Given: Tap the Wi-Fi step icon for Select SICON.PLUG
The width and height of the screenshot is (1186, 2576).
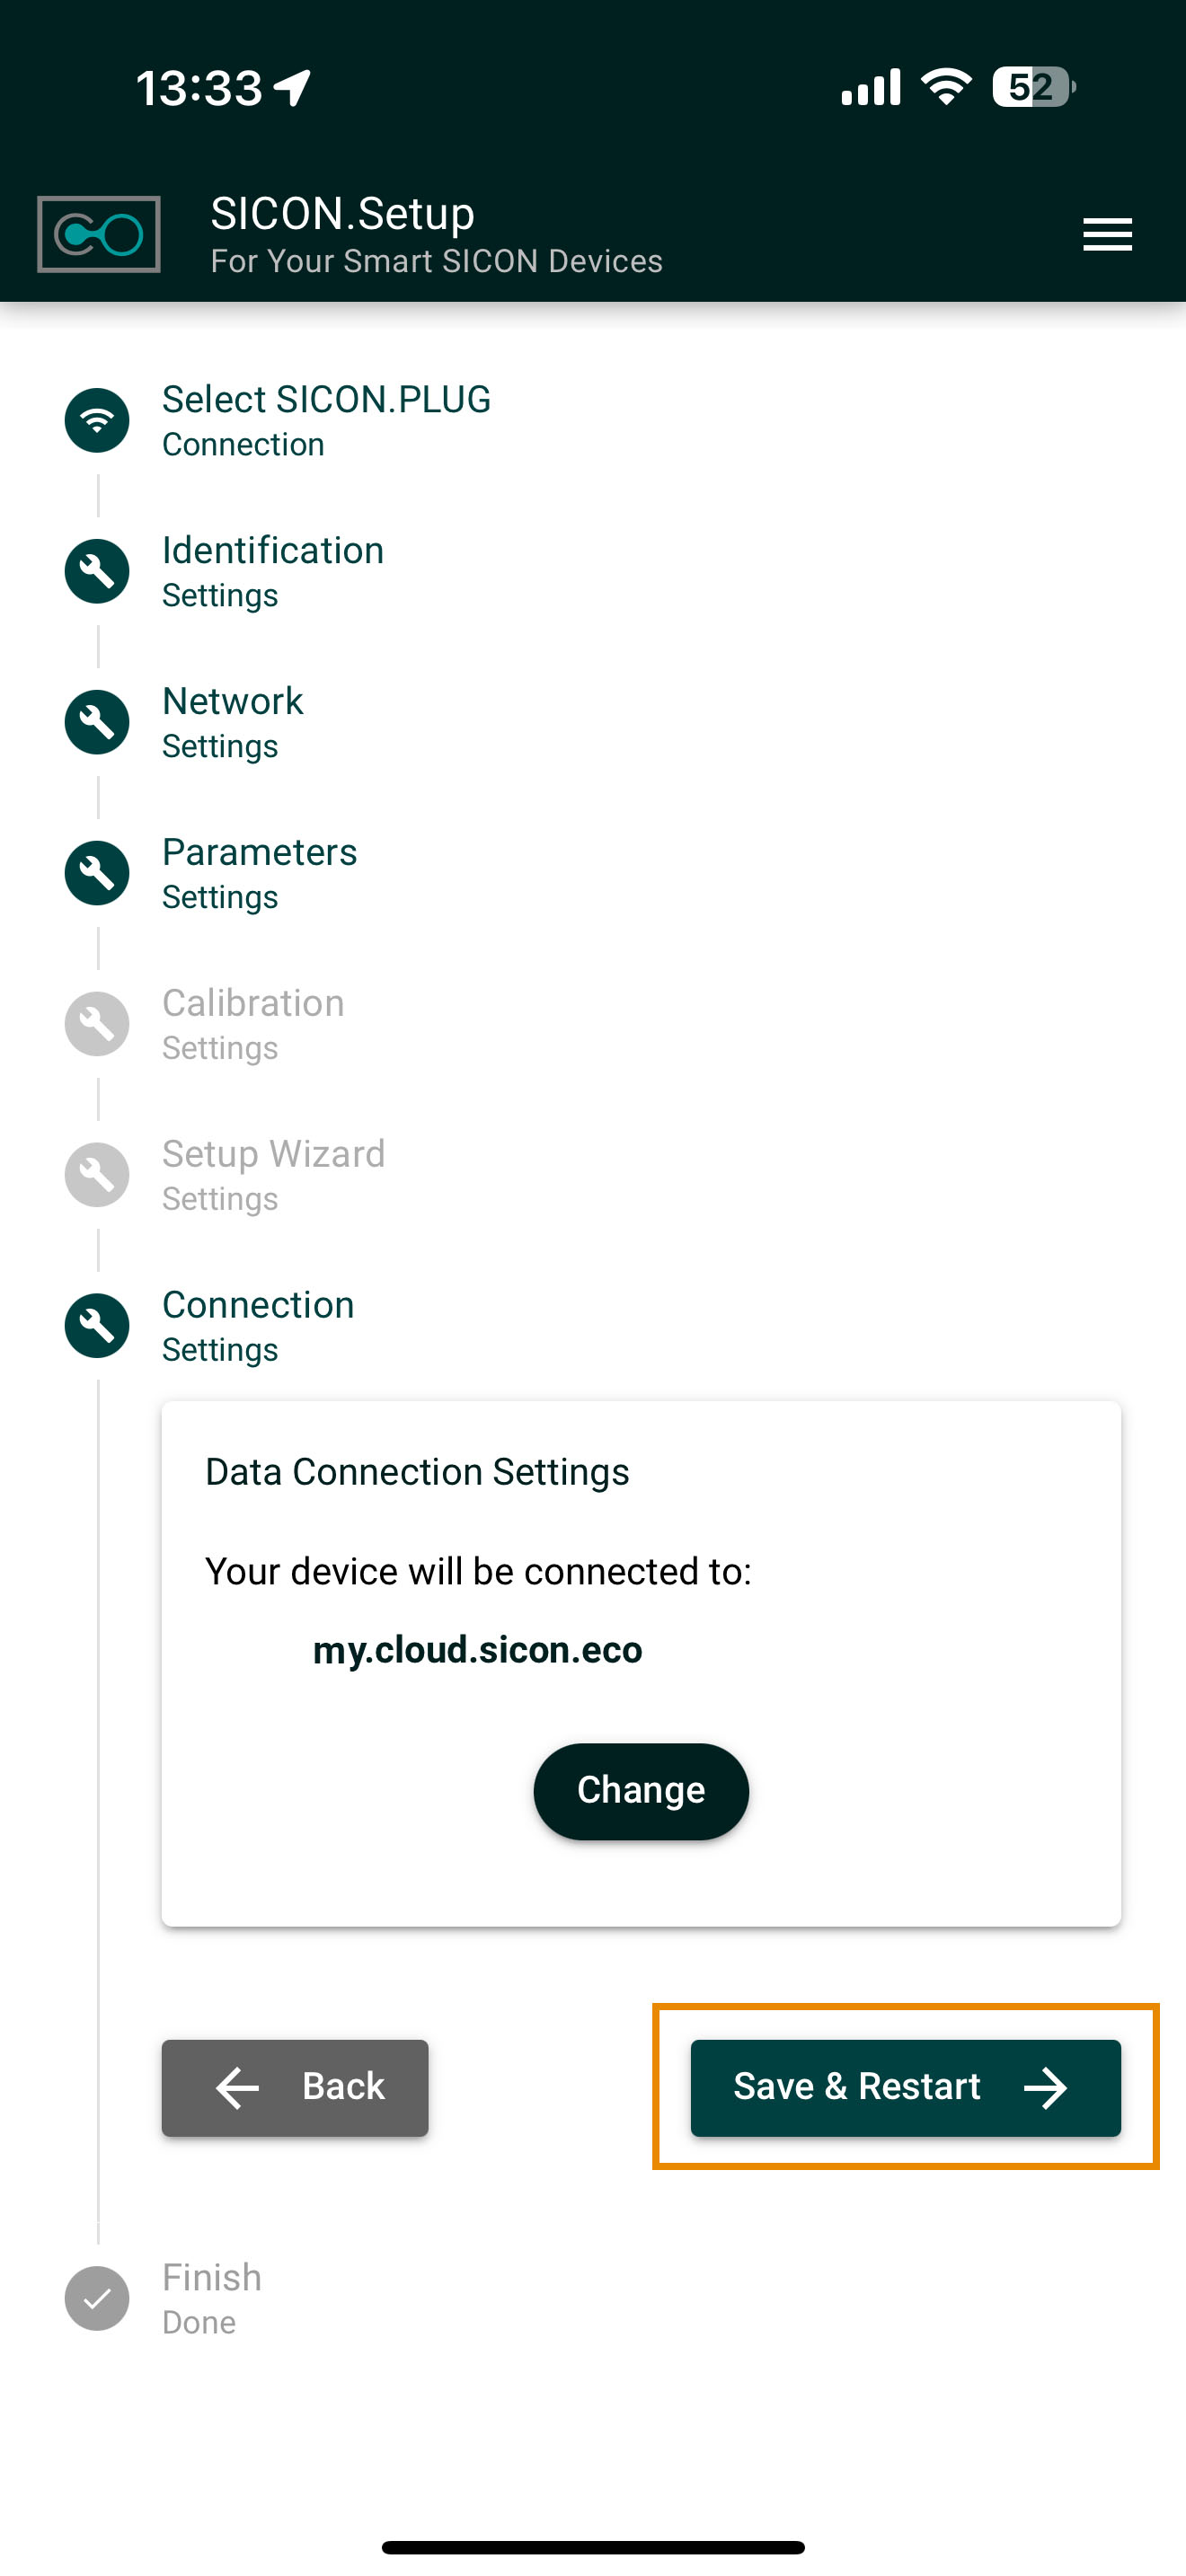Looking at the screenshot, I should pos(97,420).
